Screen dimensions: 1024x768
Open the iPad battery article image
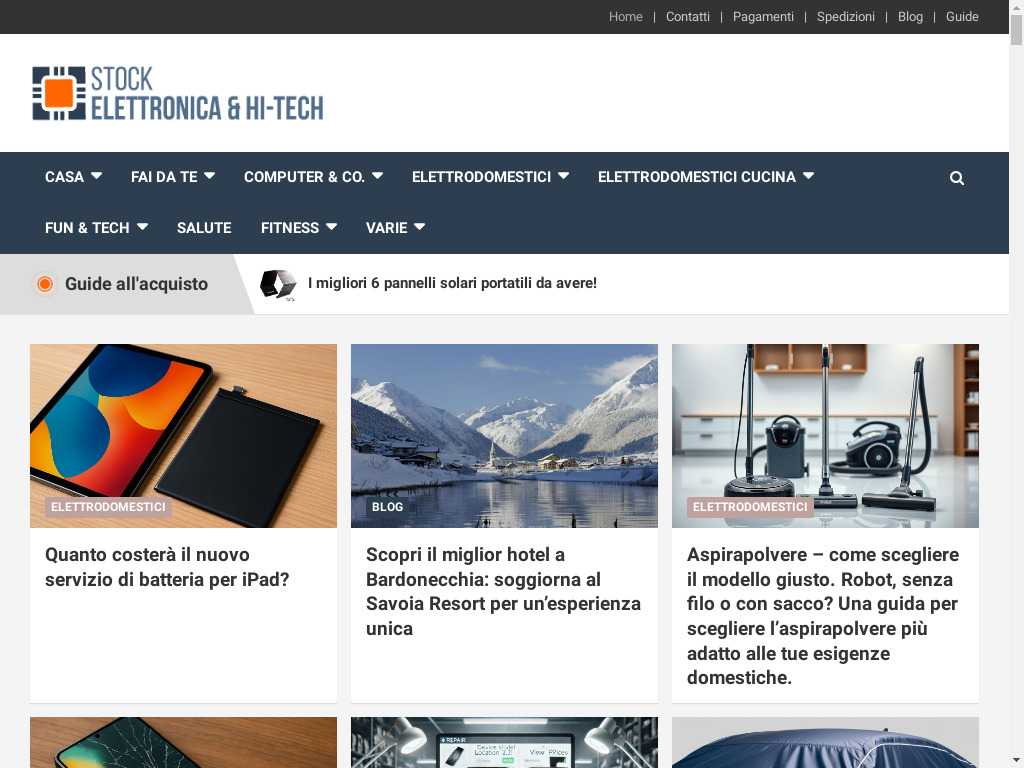point(184,436)
